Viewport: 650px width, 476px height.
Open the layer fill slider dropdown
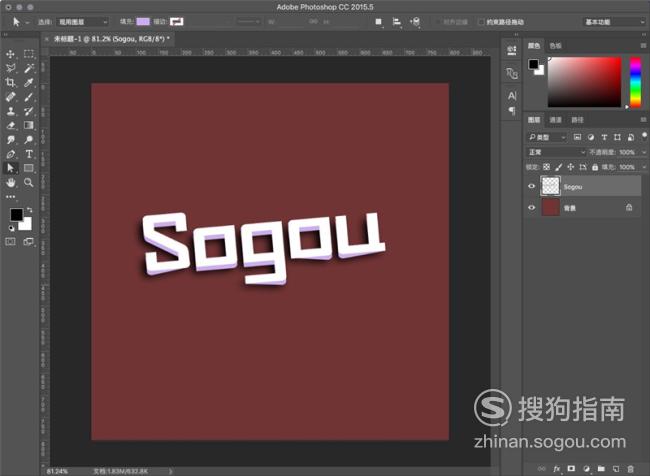644,167
